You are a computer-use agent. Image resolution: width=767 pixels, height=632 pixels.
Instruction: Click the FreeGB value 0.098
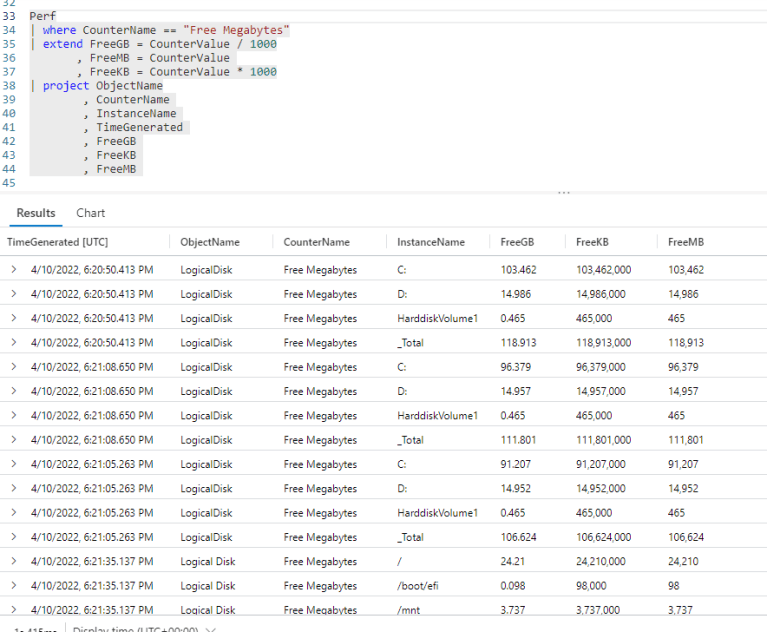[512, 586]
